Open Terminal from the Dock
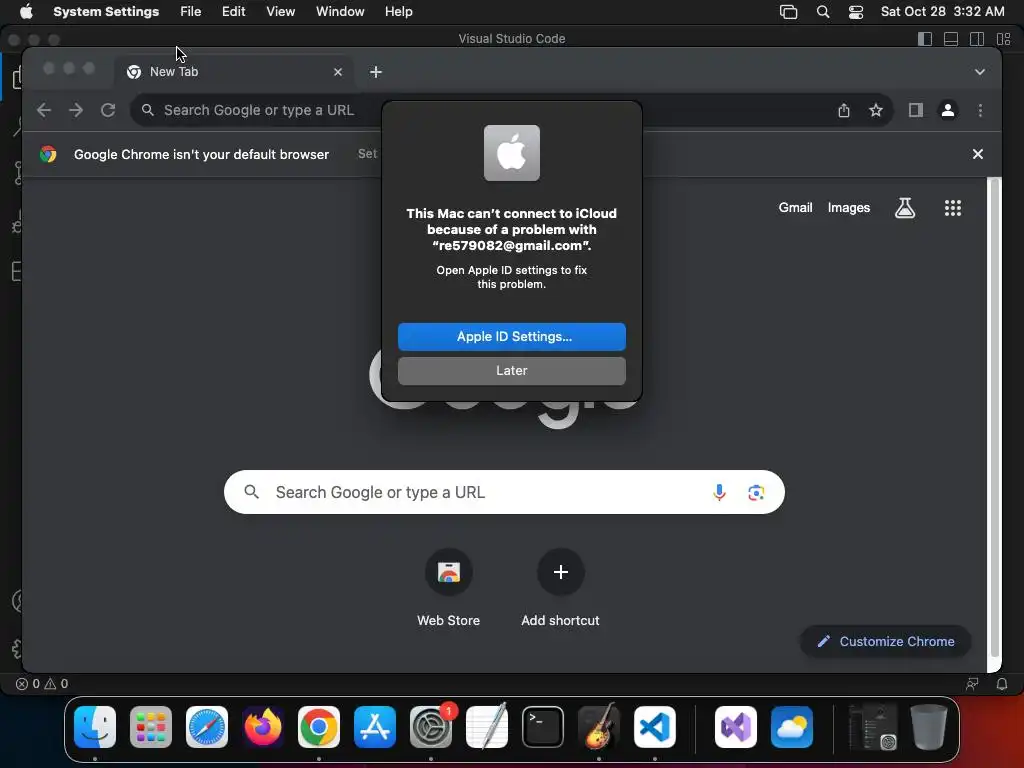This screenshot has height=768, width=1024. (543, 727)
